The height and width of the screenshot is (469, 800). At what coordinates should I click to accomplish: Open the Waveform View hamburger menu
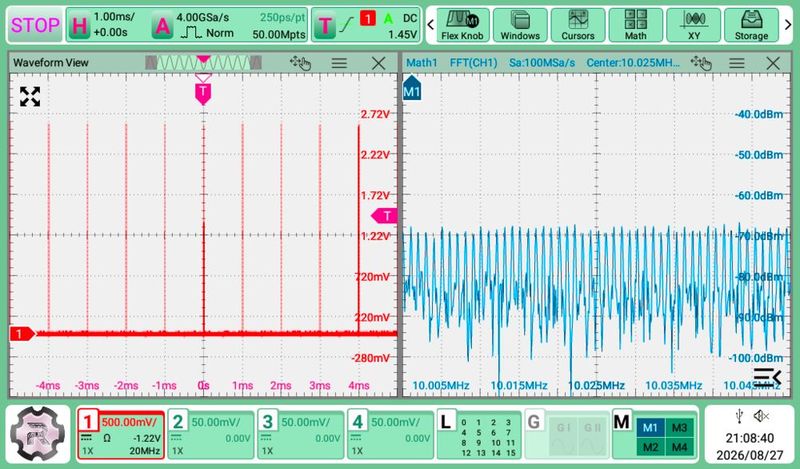coord(339,63)
